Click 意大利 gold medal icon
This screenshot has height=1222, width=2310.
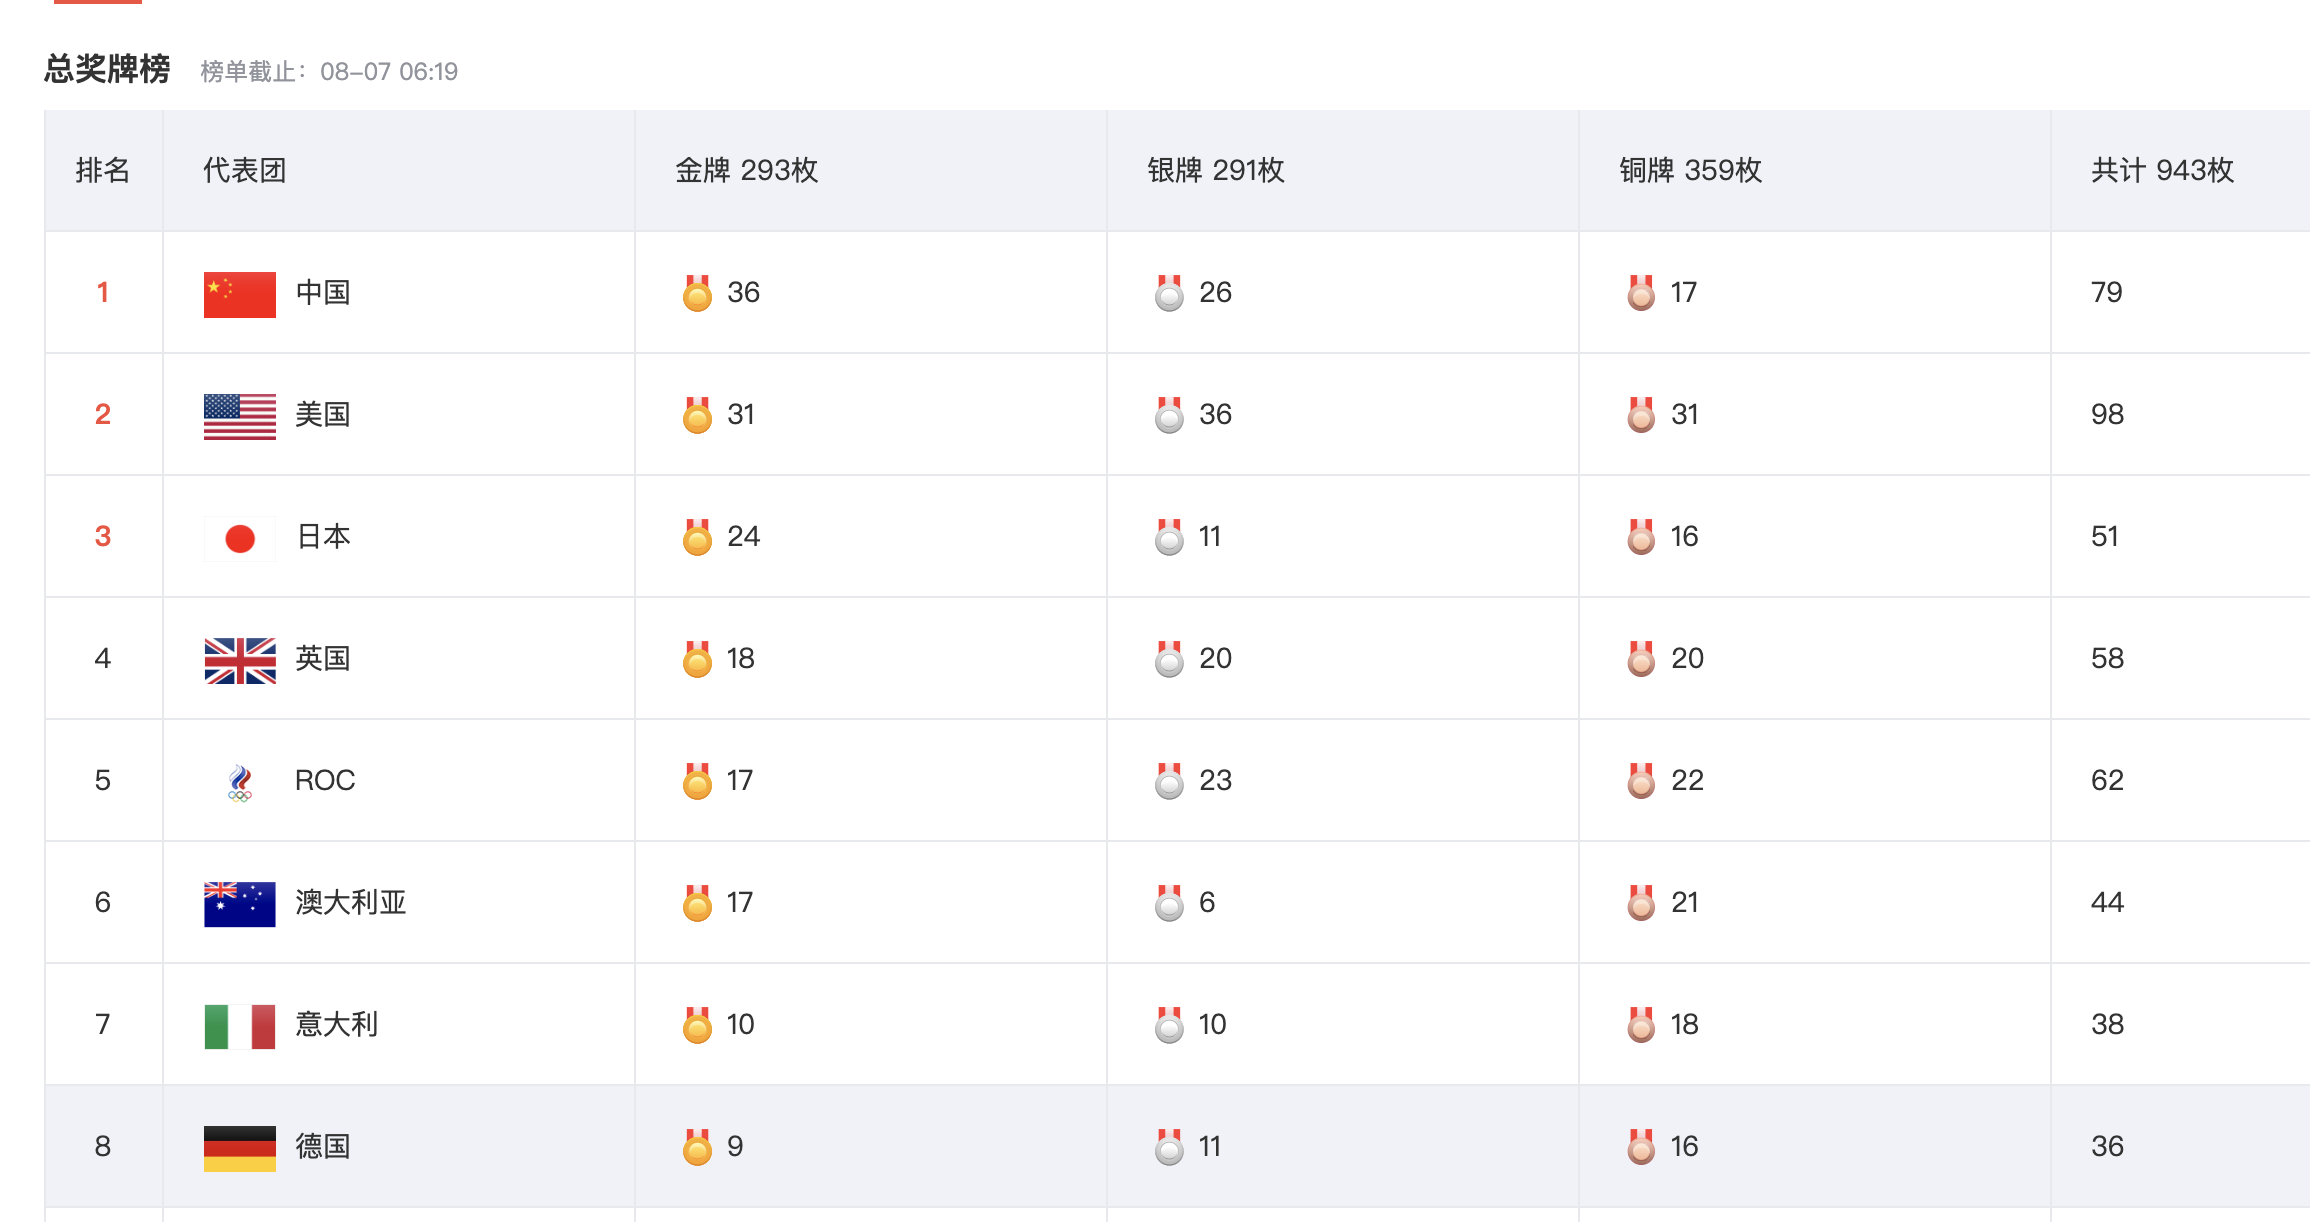697,1025
